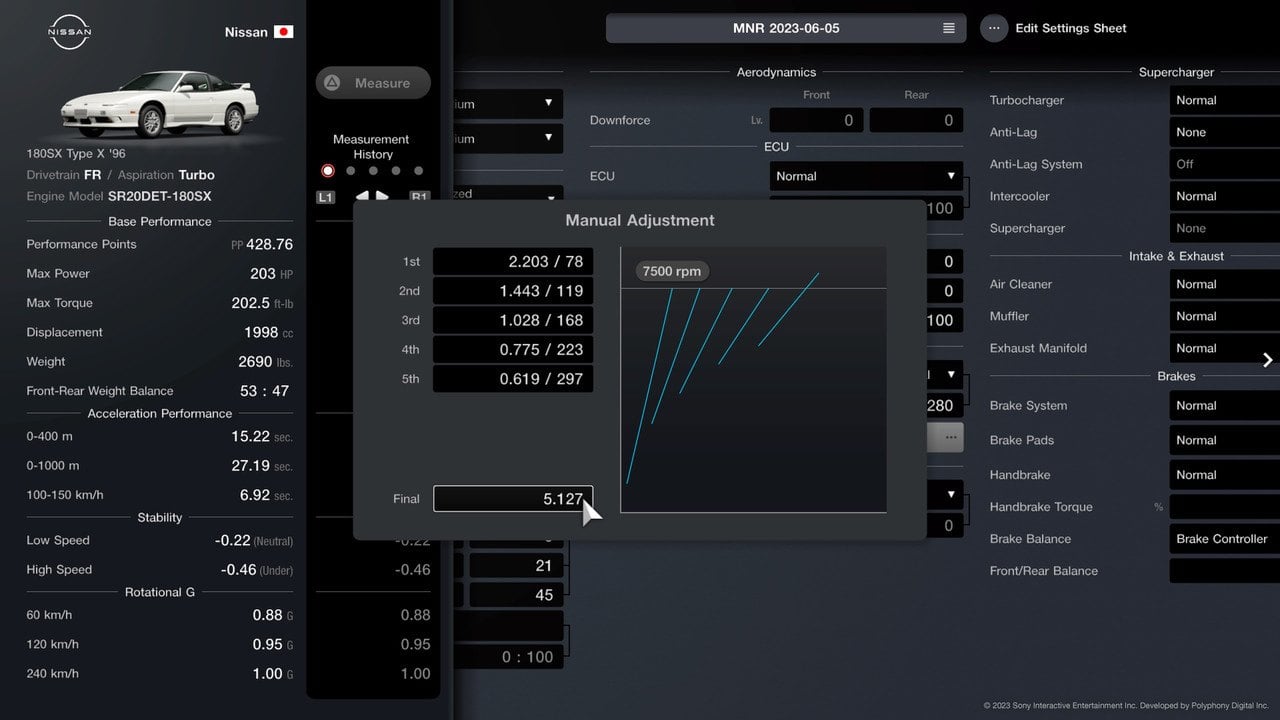1280x720 pixels.
Task: Select the third measurement history dot
Action: tap(373, 171)
